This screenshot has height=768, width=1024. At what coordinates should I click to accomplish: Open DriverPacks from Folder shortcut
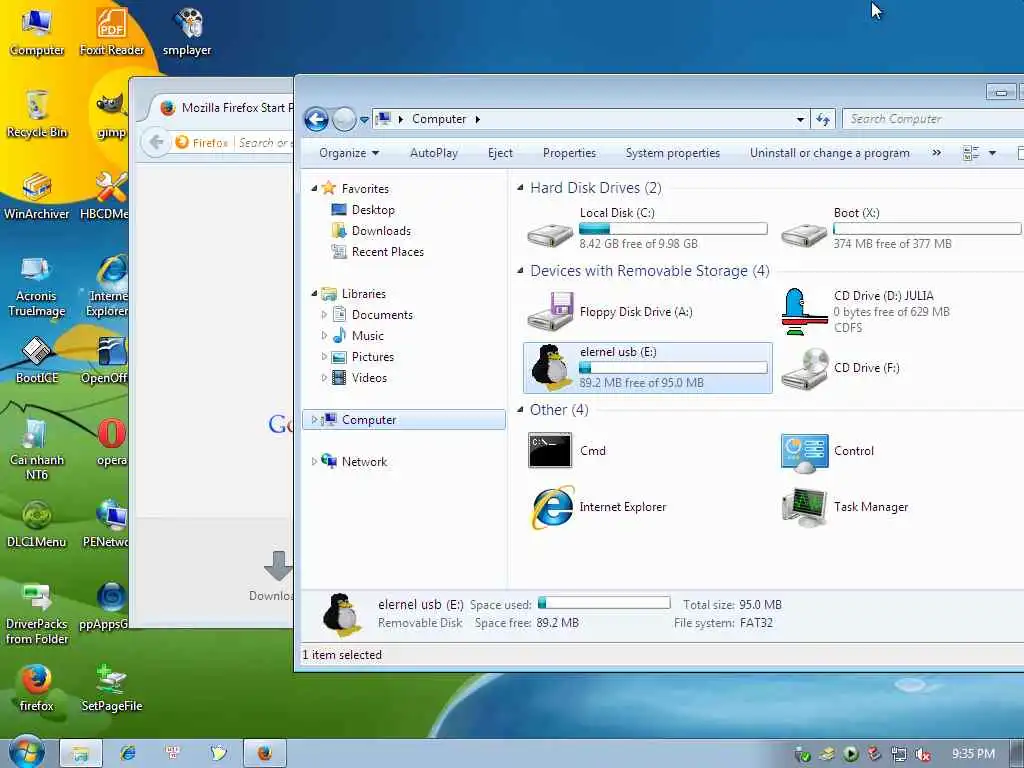click(x=37, y=614)
